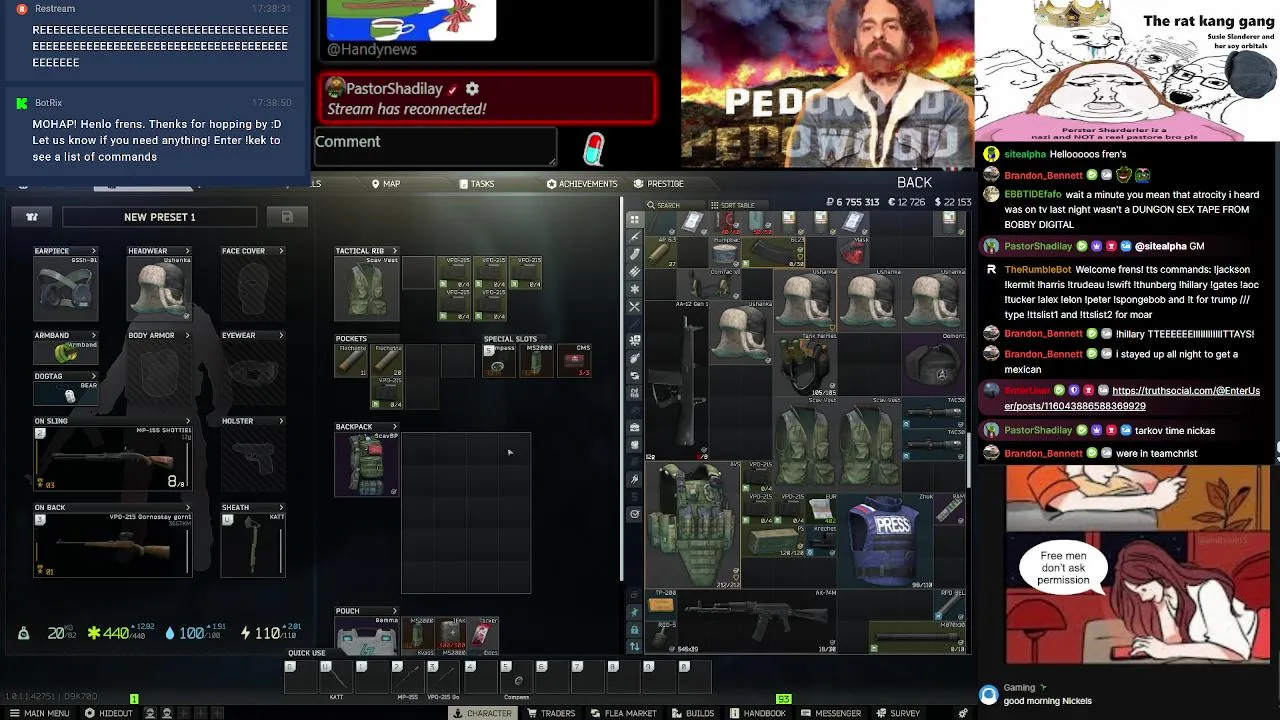
Task: Expand the HEADWEAR slot arrow
Action: click(187, 251)
